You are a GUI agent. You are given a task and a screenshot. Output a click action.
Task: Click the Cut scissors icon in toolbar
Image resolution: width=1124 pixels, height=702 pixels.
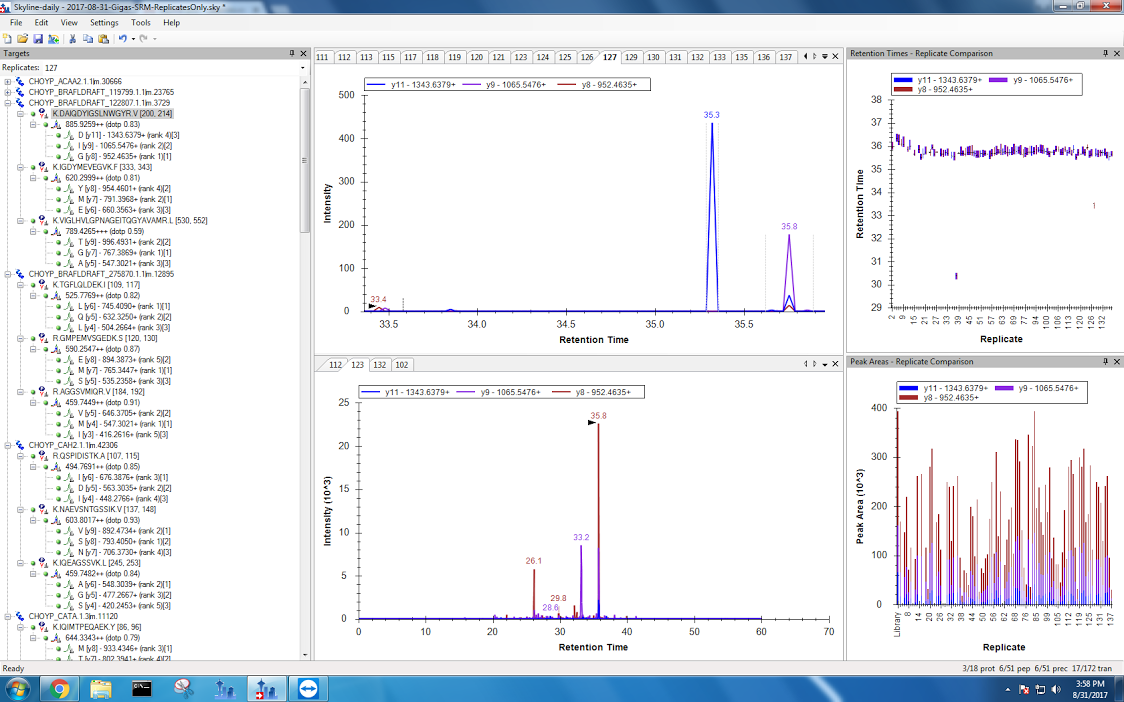(73, 38)
